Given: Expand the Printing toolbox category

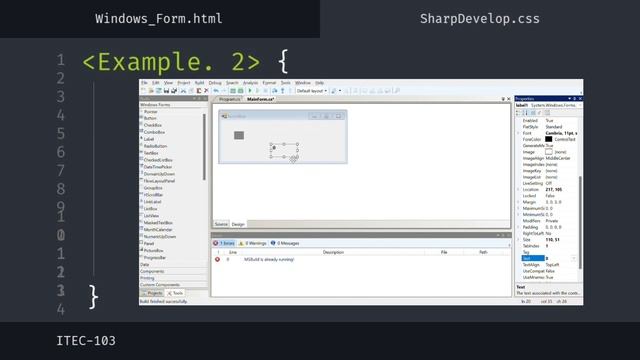Looking at the screenshot, I should click(x=173, y=278).
